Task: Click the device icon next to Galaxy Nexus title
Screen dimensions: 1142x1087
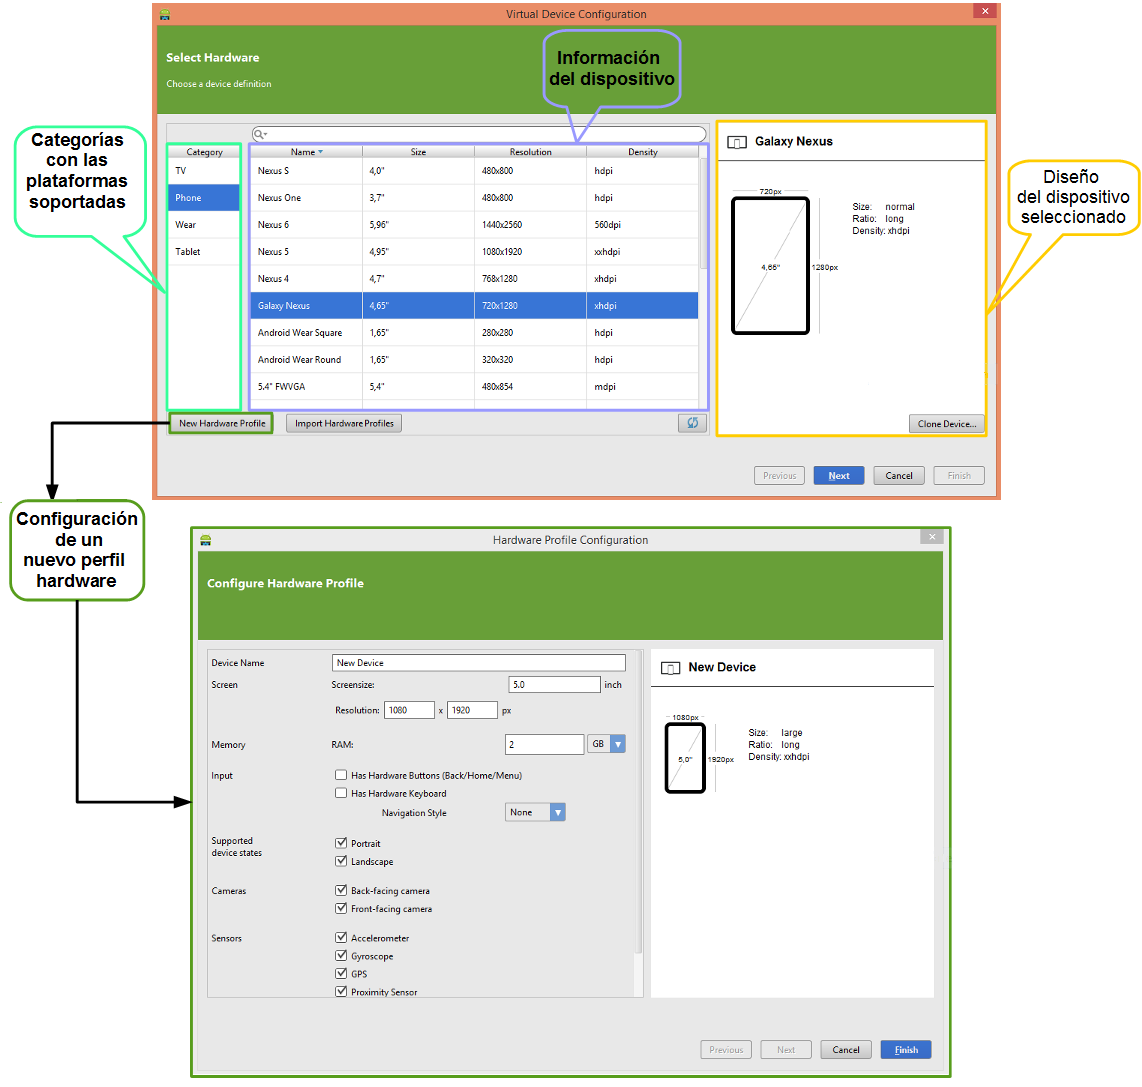Action: coord(737,142)
